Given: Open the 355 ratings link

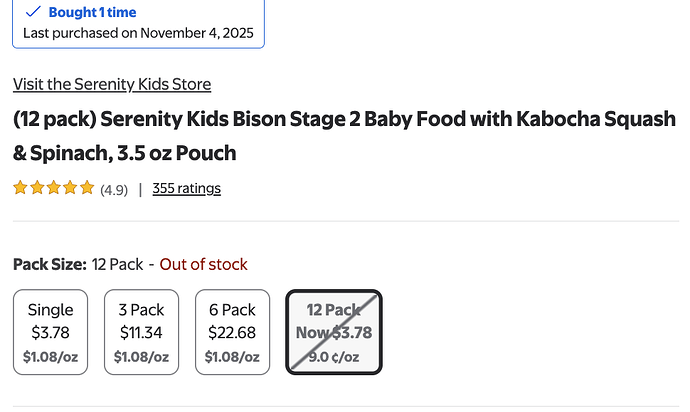Looking at the screenshot, I should (186, 188).
